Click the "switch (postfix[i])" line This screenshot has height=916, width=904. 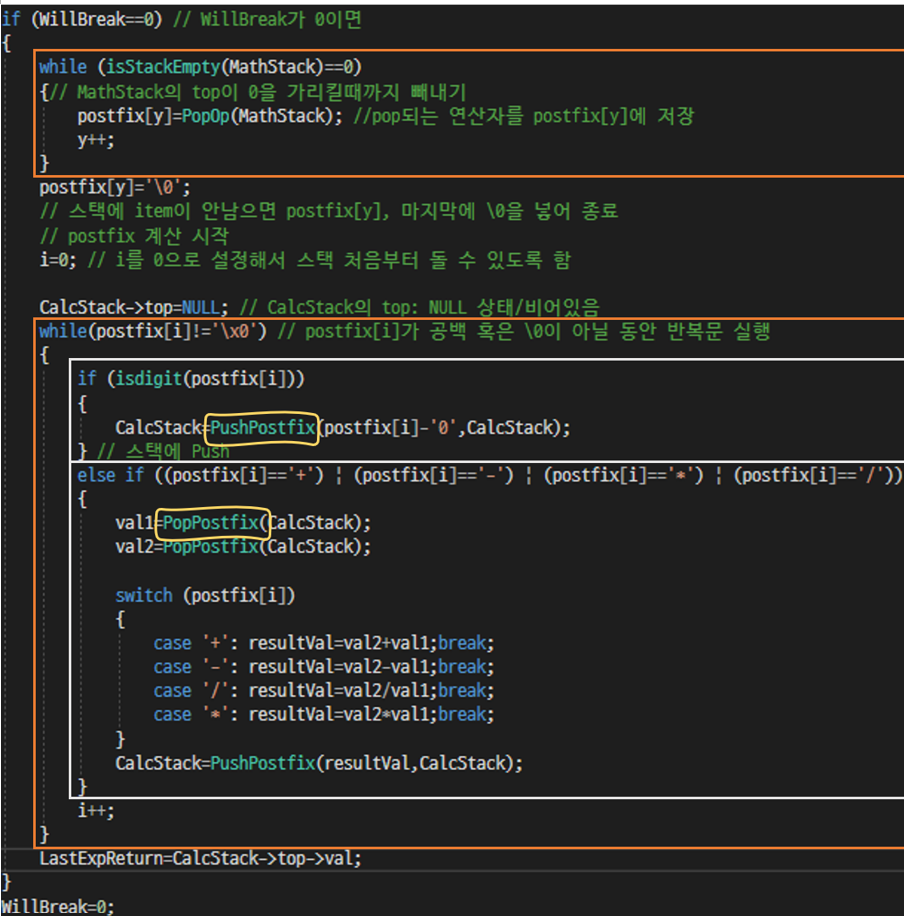(x=205, y=595)
